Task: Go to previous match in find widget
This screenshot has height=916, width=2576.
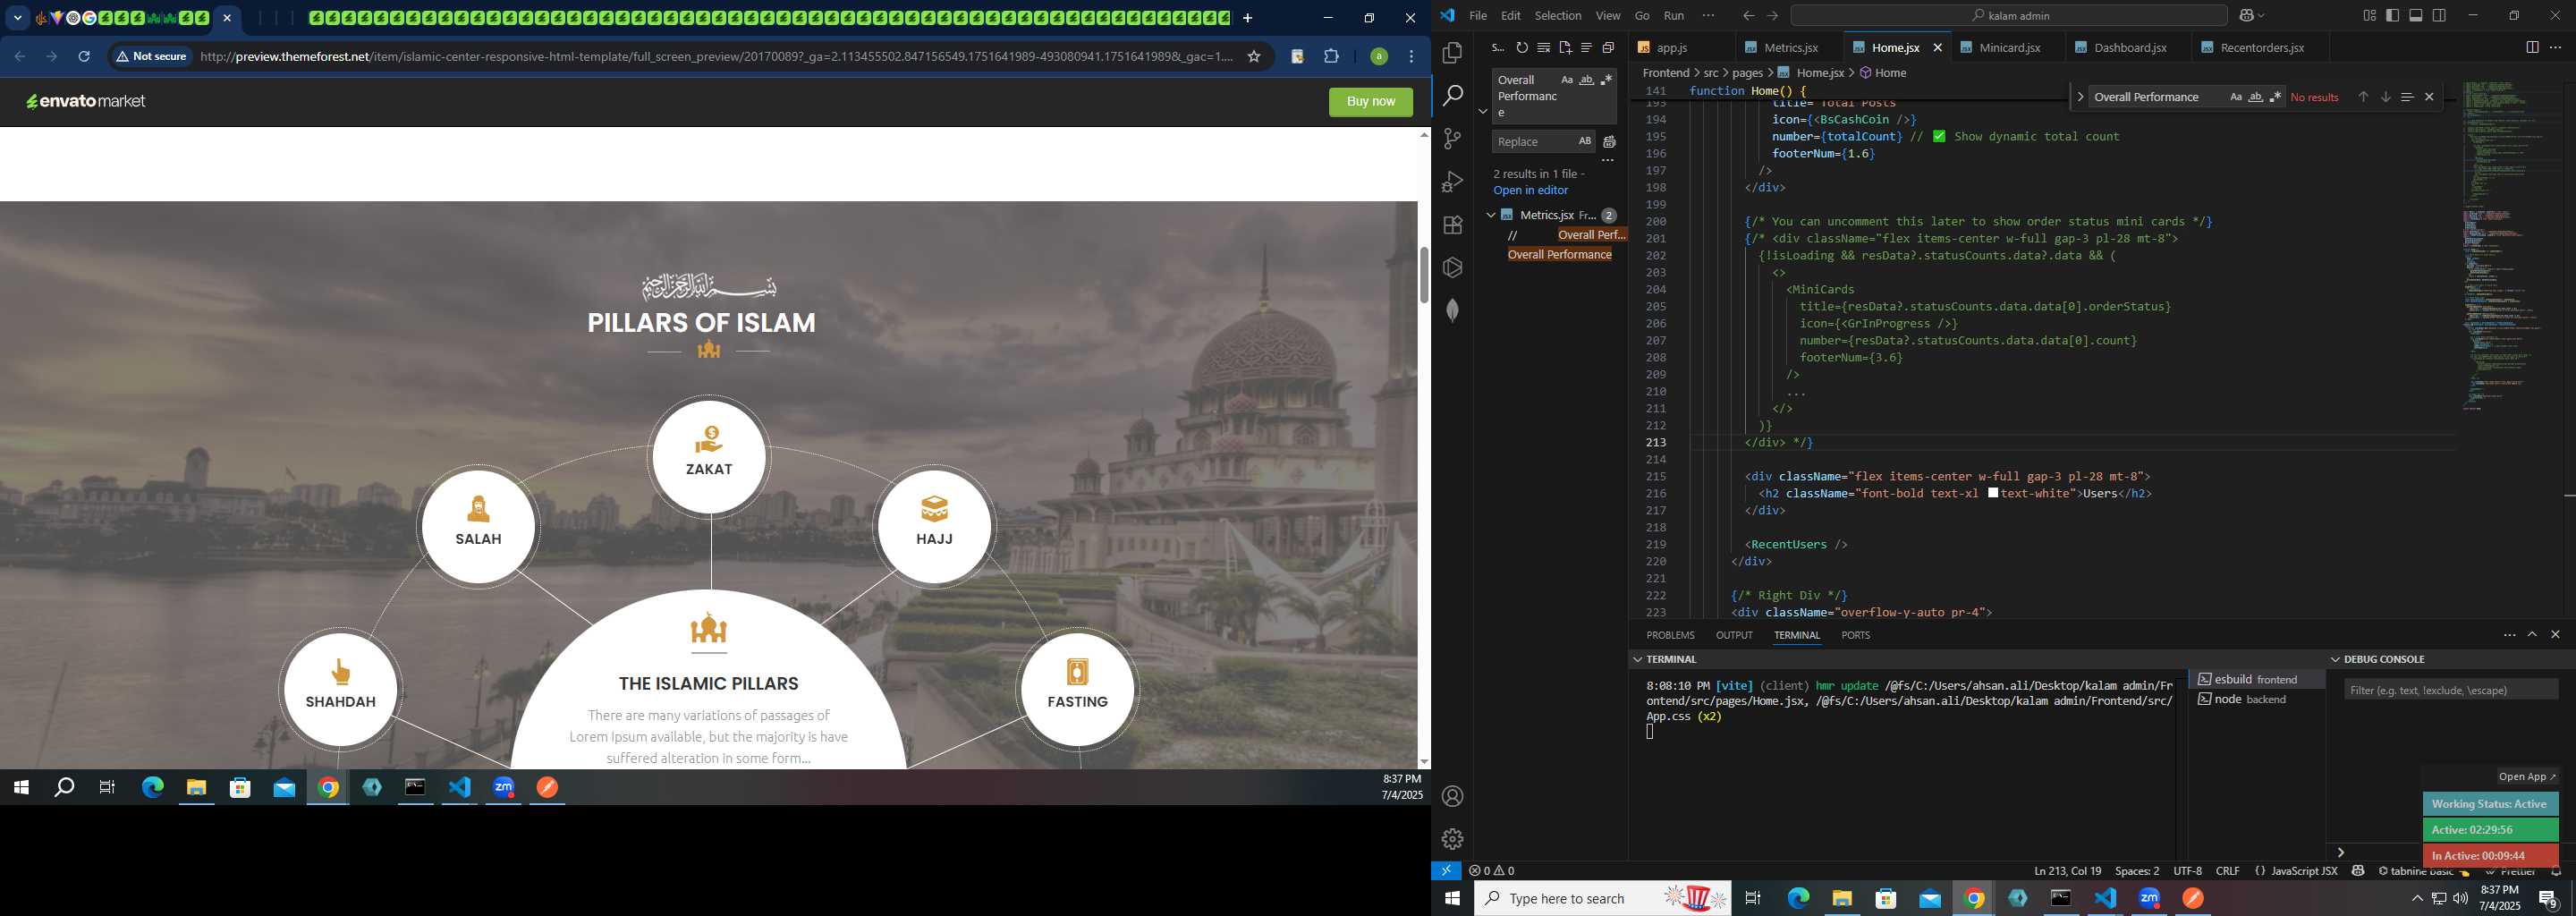Action: (2363, 97)
